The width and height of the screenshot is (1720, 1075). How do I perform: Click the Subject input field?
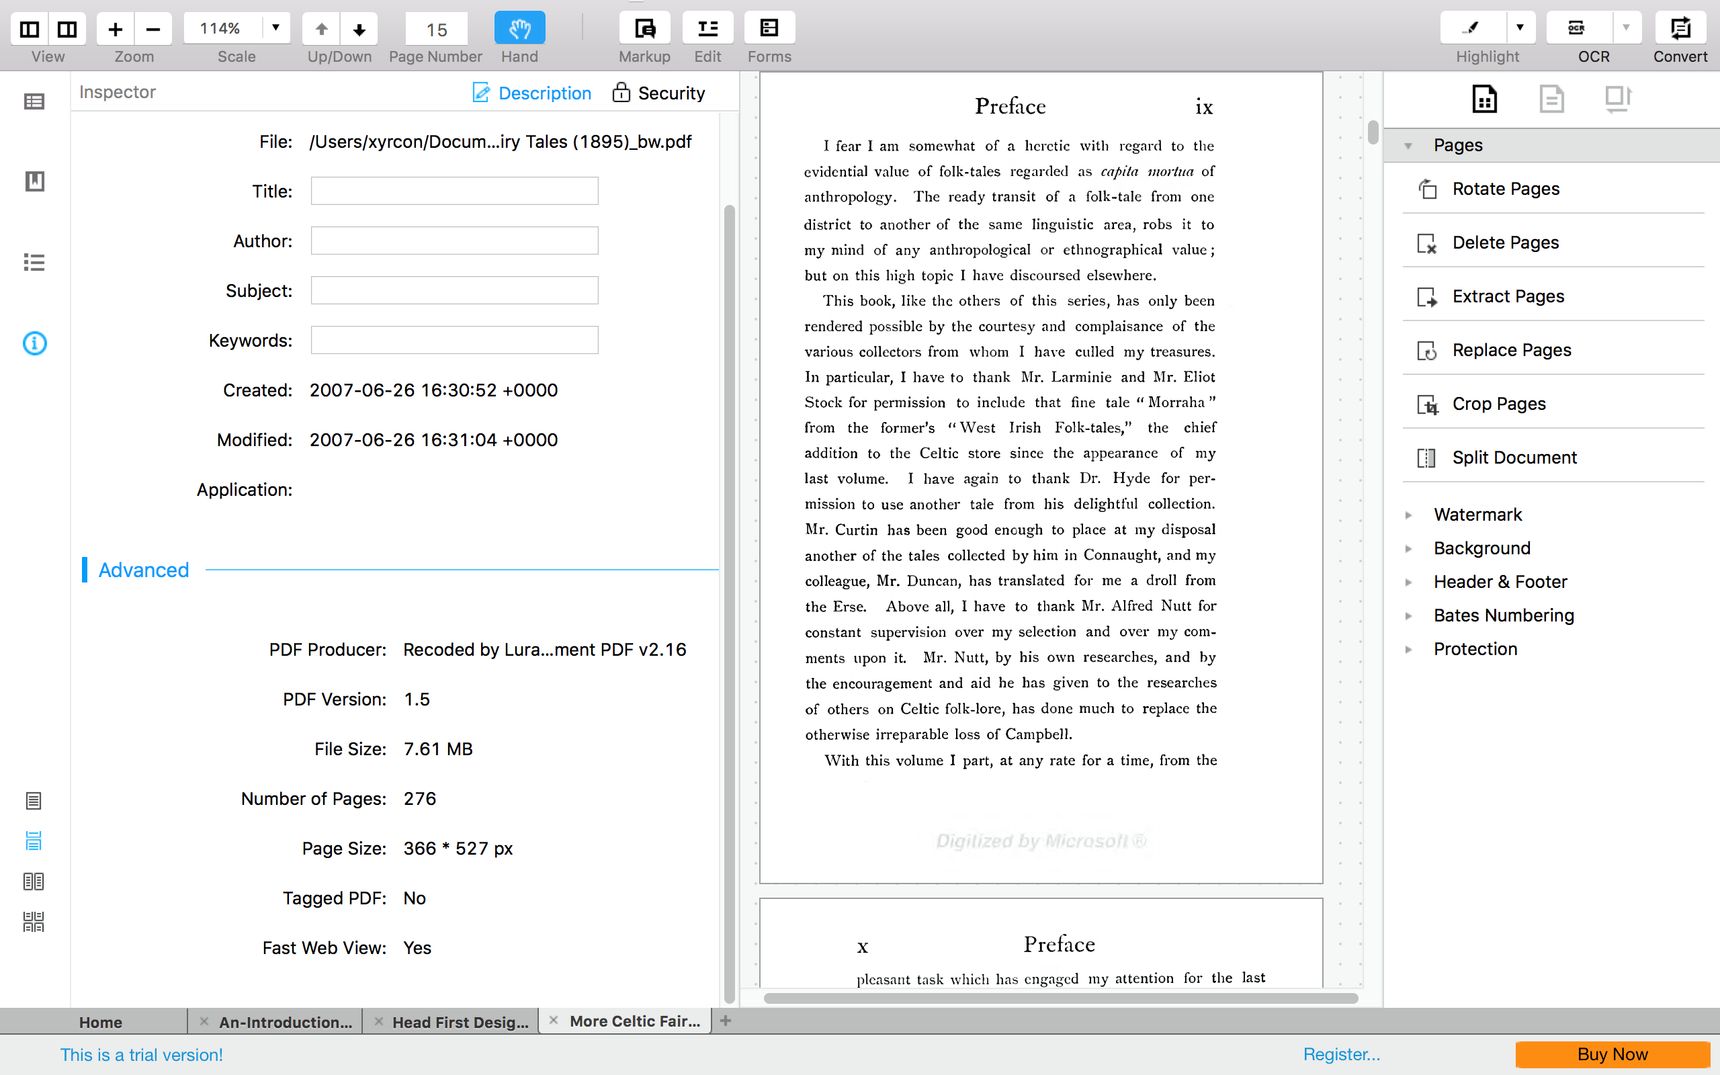coord(455,290)
